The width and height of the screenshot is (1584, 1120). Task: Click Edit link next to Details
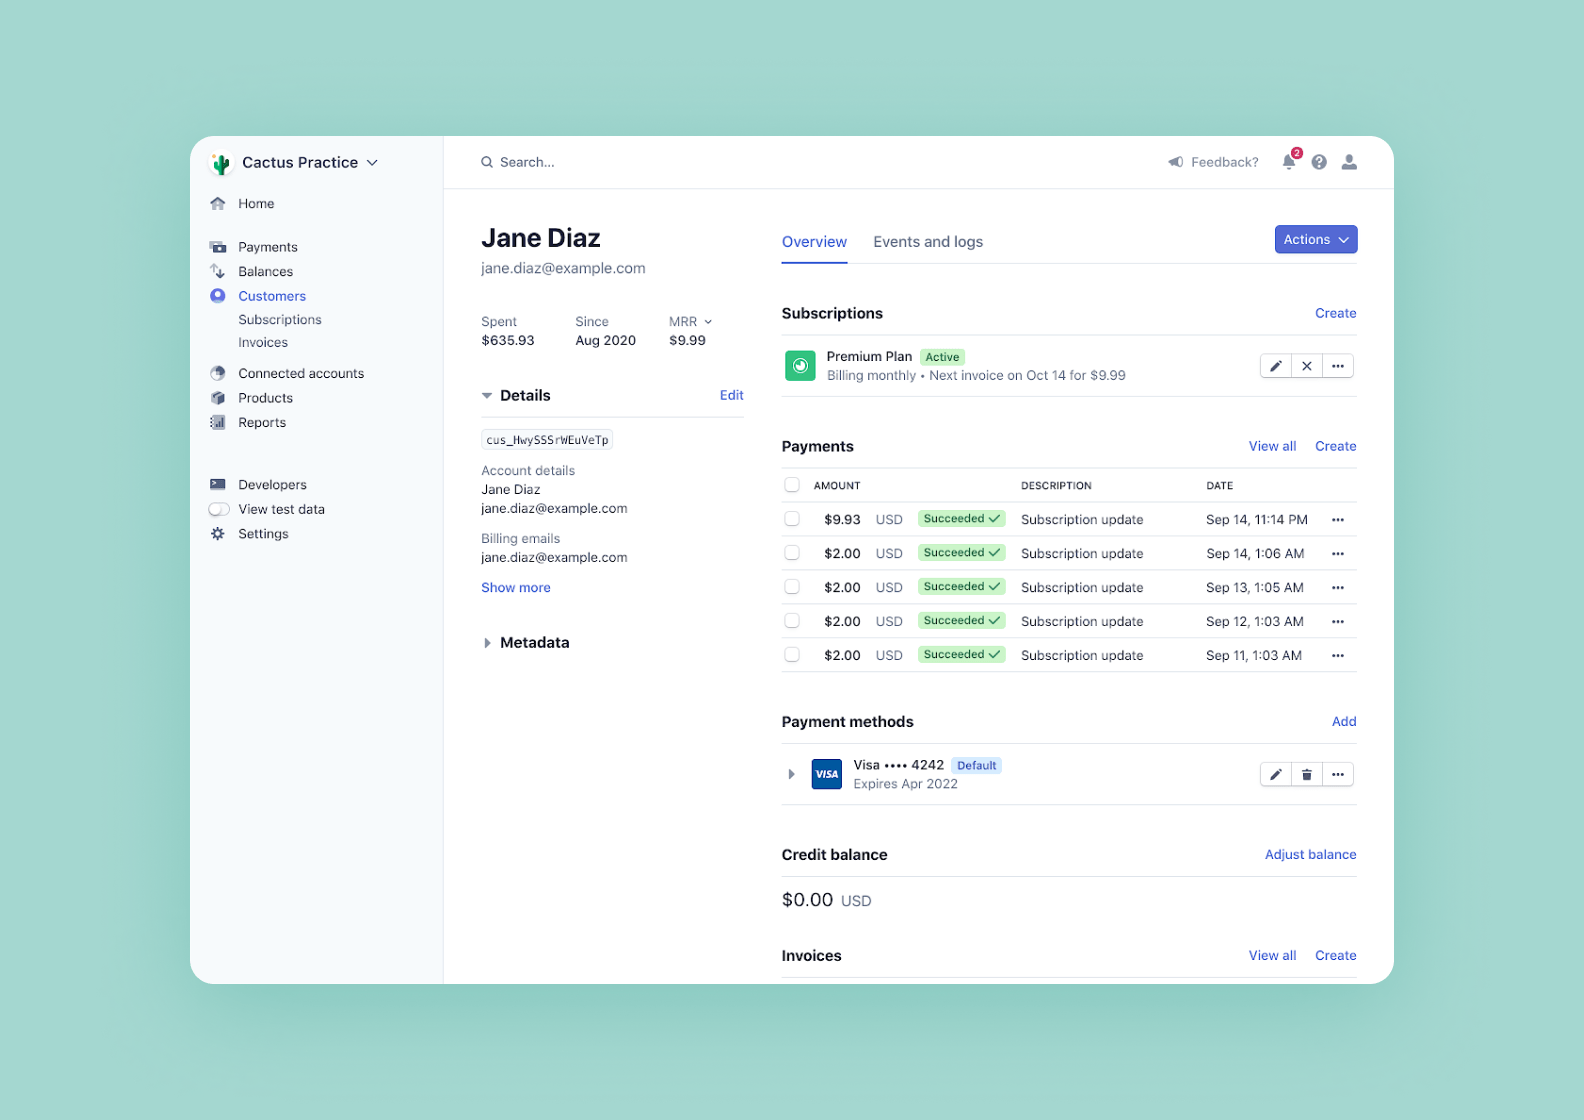(732, 395)
